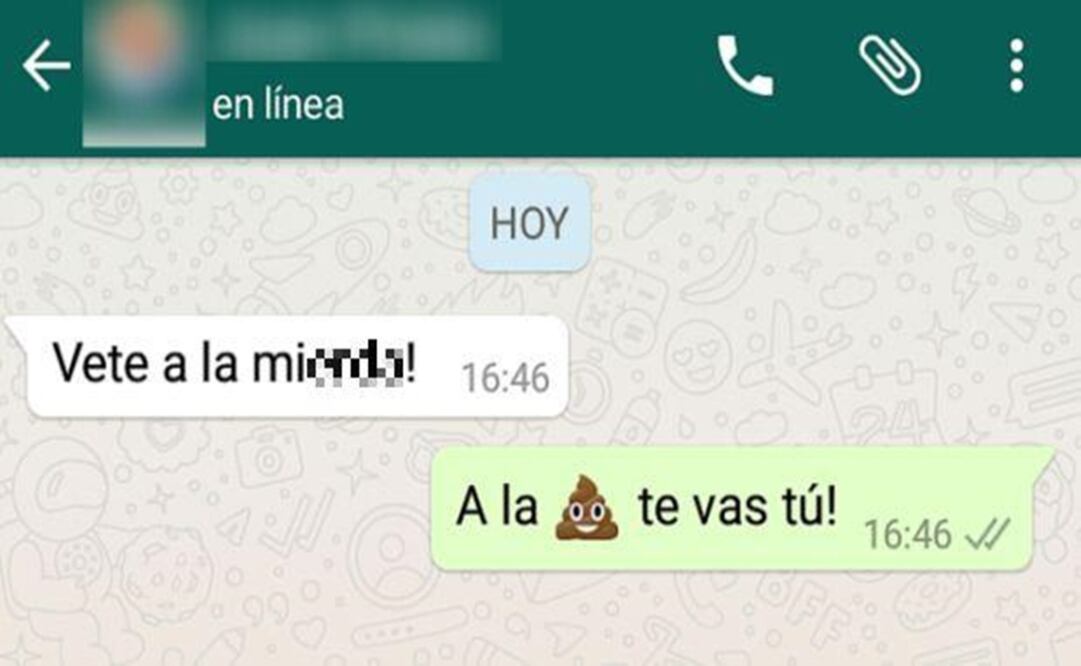The width and height of the screenshot is (1081, 666).
Task: Click the HOY date chip
Action: [x=529, y=224]
